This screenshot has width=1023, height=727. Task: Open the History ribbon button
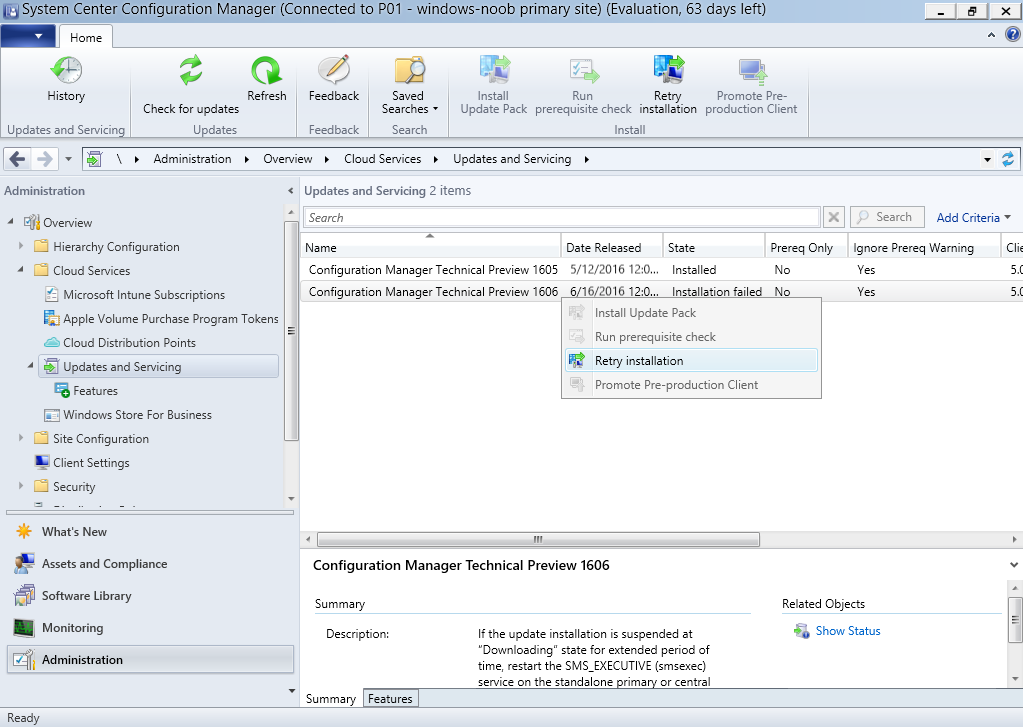pyautogui.click(x=66, y=79)
